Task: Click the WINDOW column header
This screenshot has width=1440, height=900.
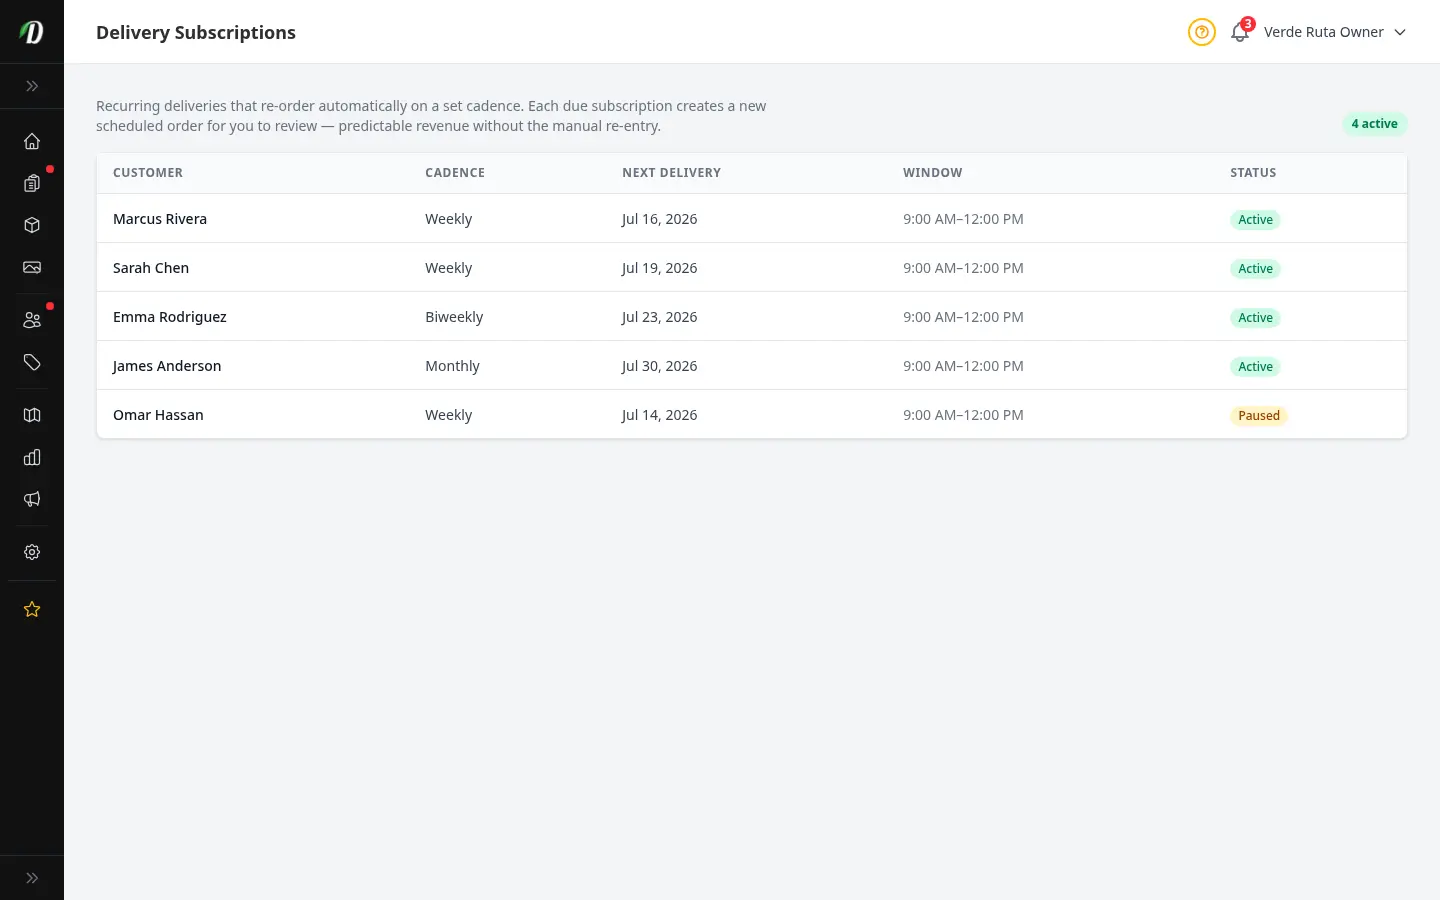Action: [x=933, y=173]
